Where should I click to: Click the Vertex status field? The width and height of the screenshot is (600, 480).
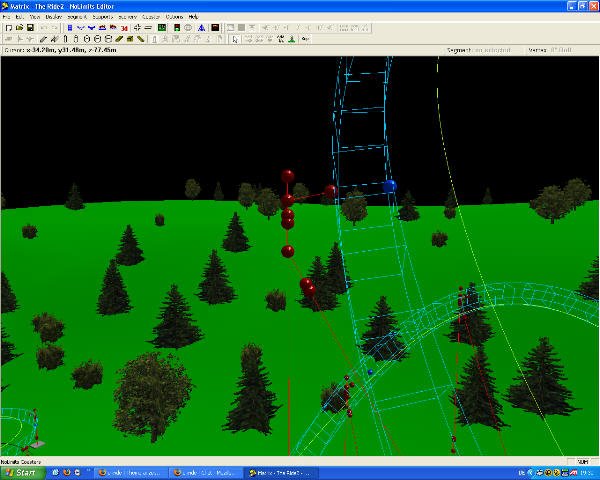tap(550, 50)
